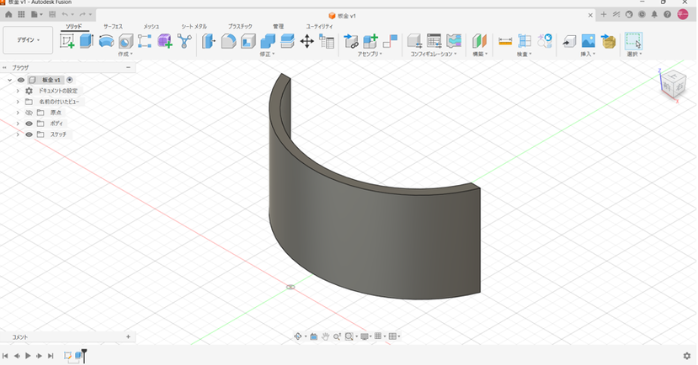
Task: Toggle visibility of 板金 v1 component
Action: (20, 80)
